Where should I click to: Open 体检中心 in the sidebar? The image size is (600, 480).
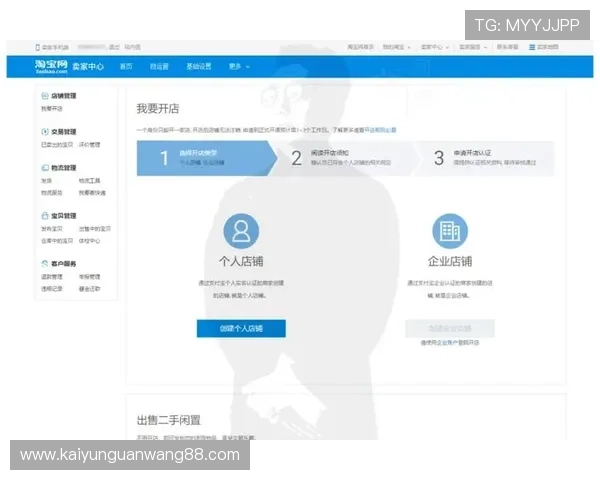click(x=90, y=241)
